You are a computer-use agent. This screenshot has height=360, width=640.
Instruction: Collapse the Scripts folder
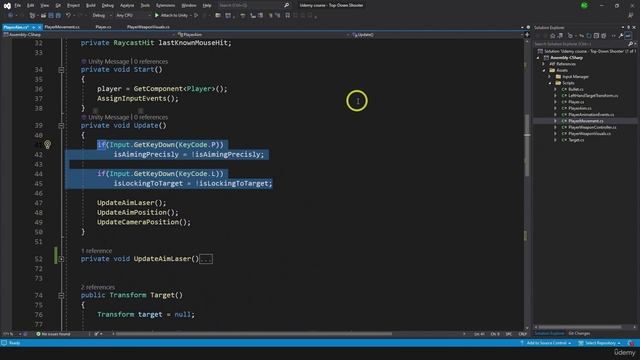(x=550, y=83)
